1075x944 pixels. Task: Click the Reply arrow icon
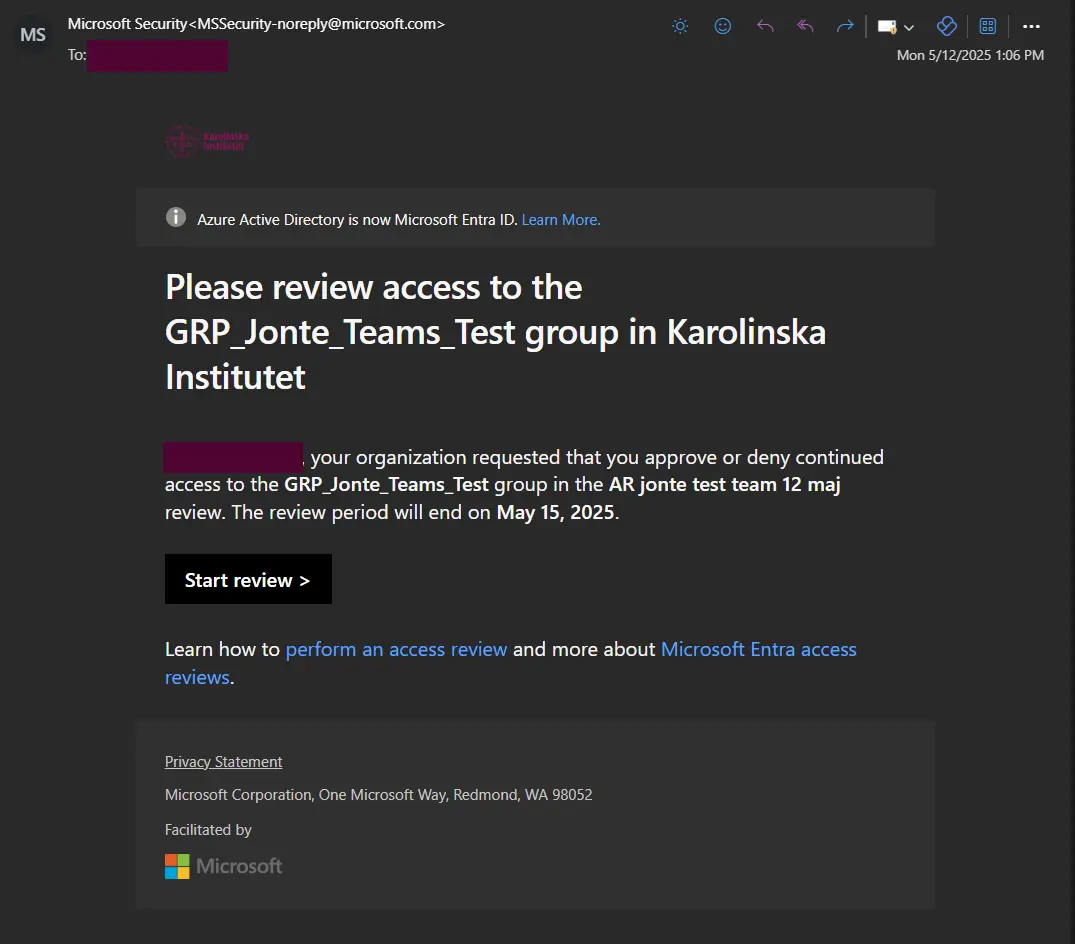click(765, 27)
